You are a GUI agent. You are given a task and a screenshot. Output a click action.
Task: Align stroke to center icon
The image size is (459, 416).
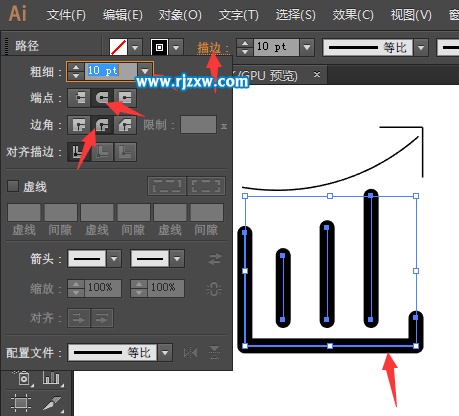point(79,152)
